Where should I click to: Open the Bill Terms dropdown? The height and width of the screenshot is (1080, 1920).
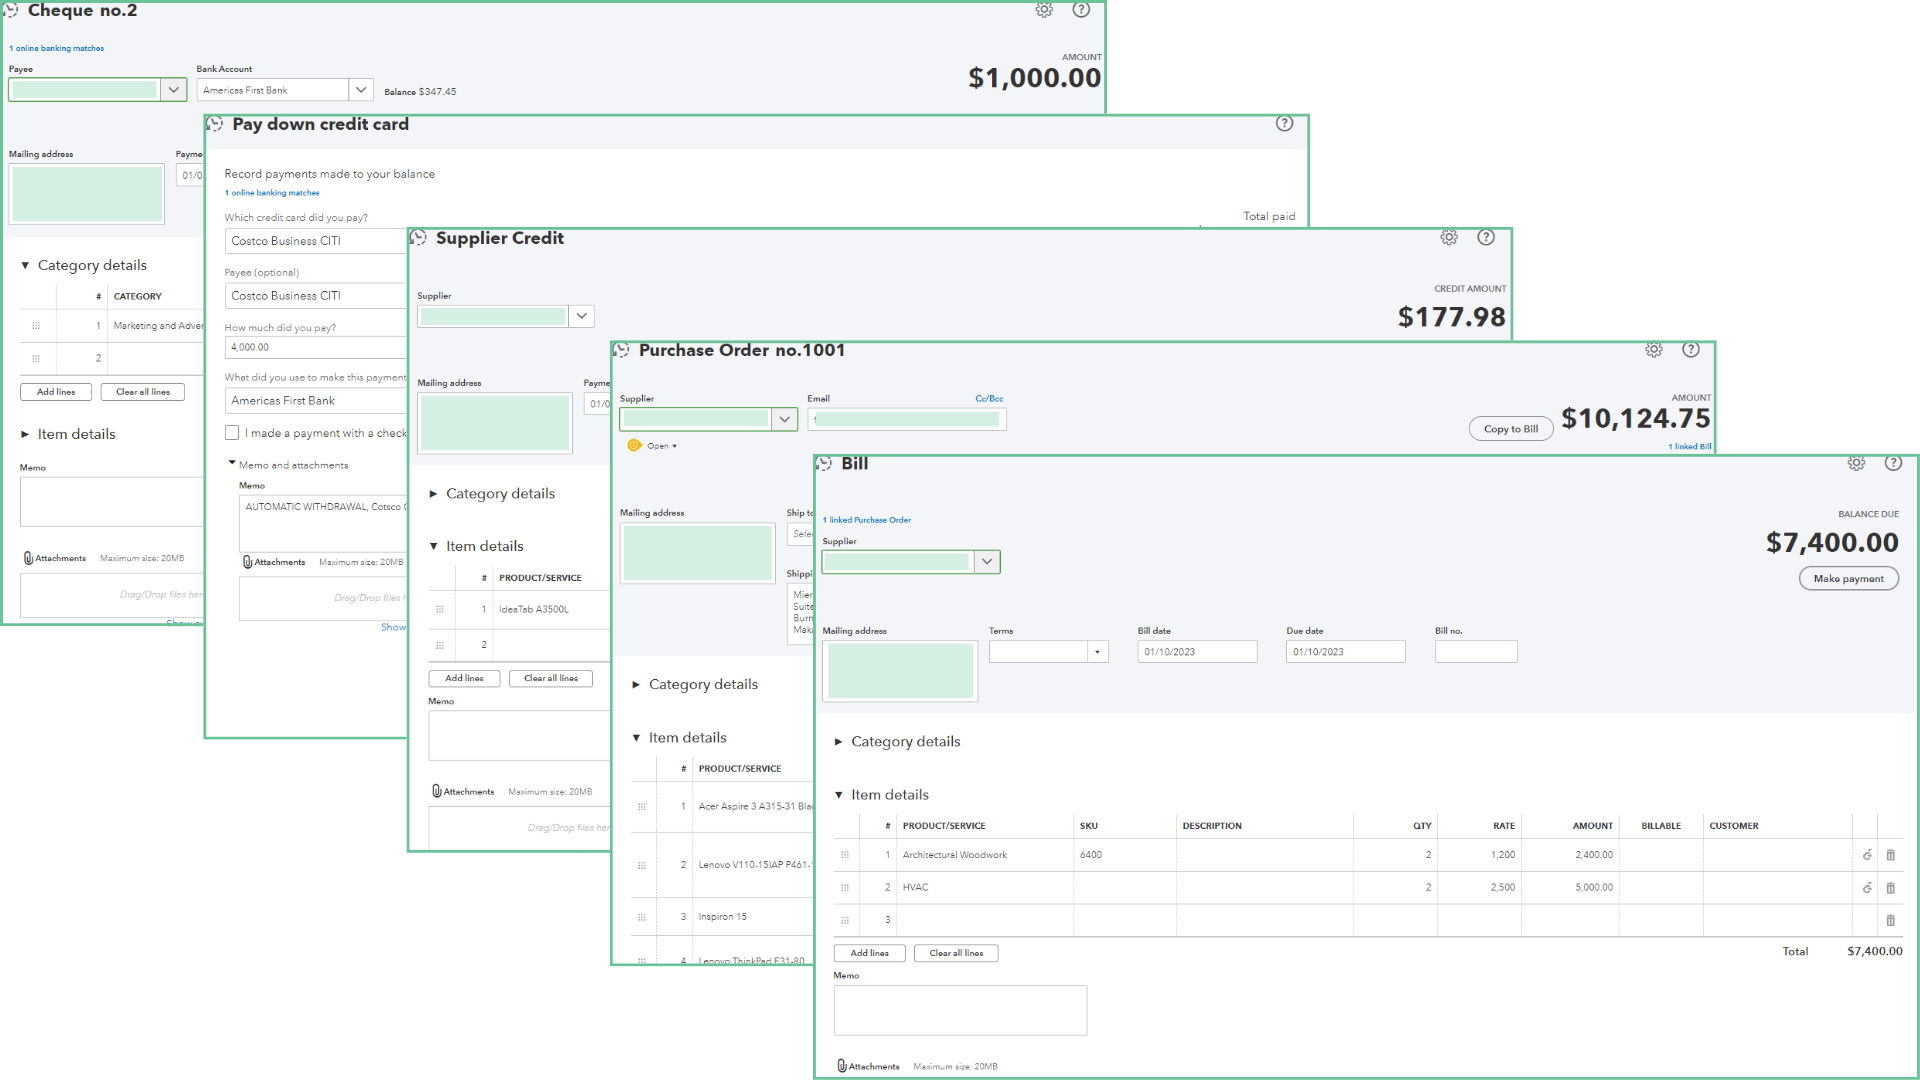(1097, 652)
